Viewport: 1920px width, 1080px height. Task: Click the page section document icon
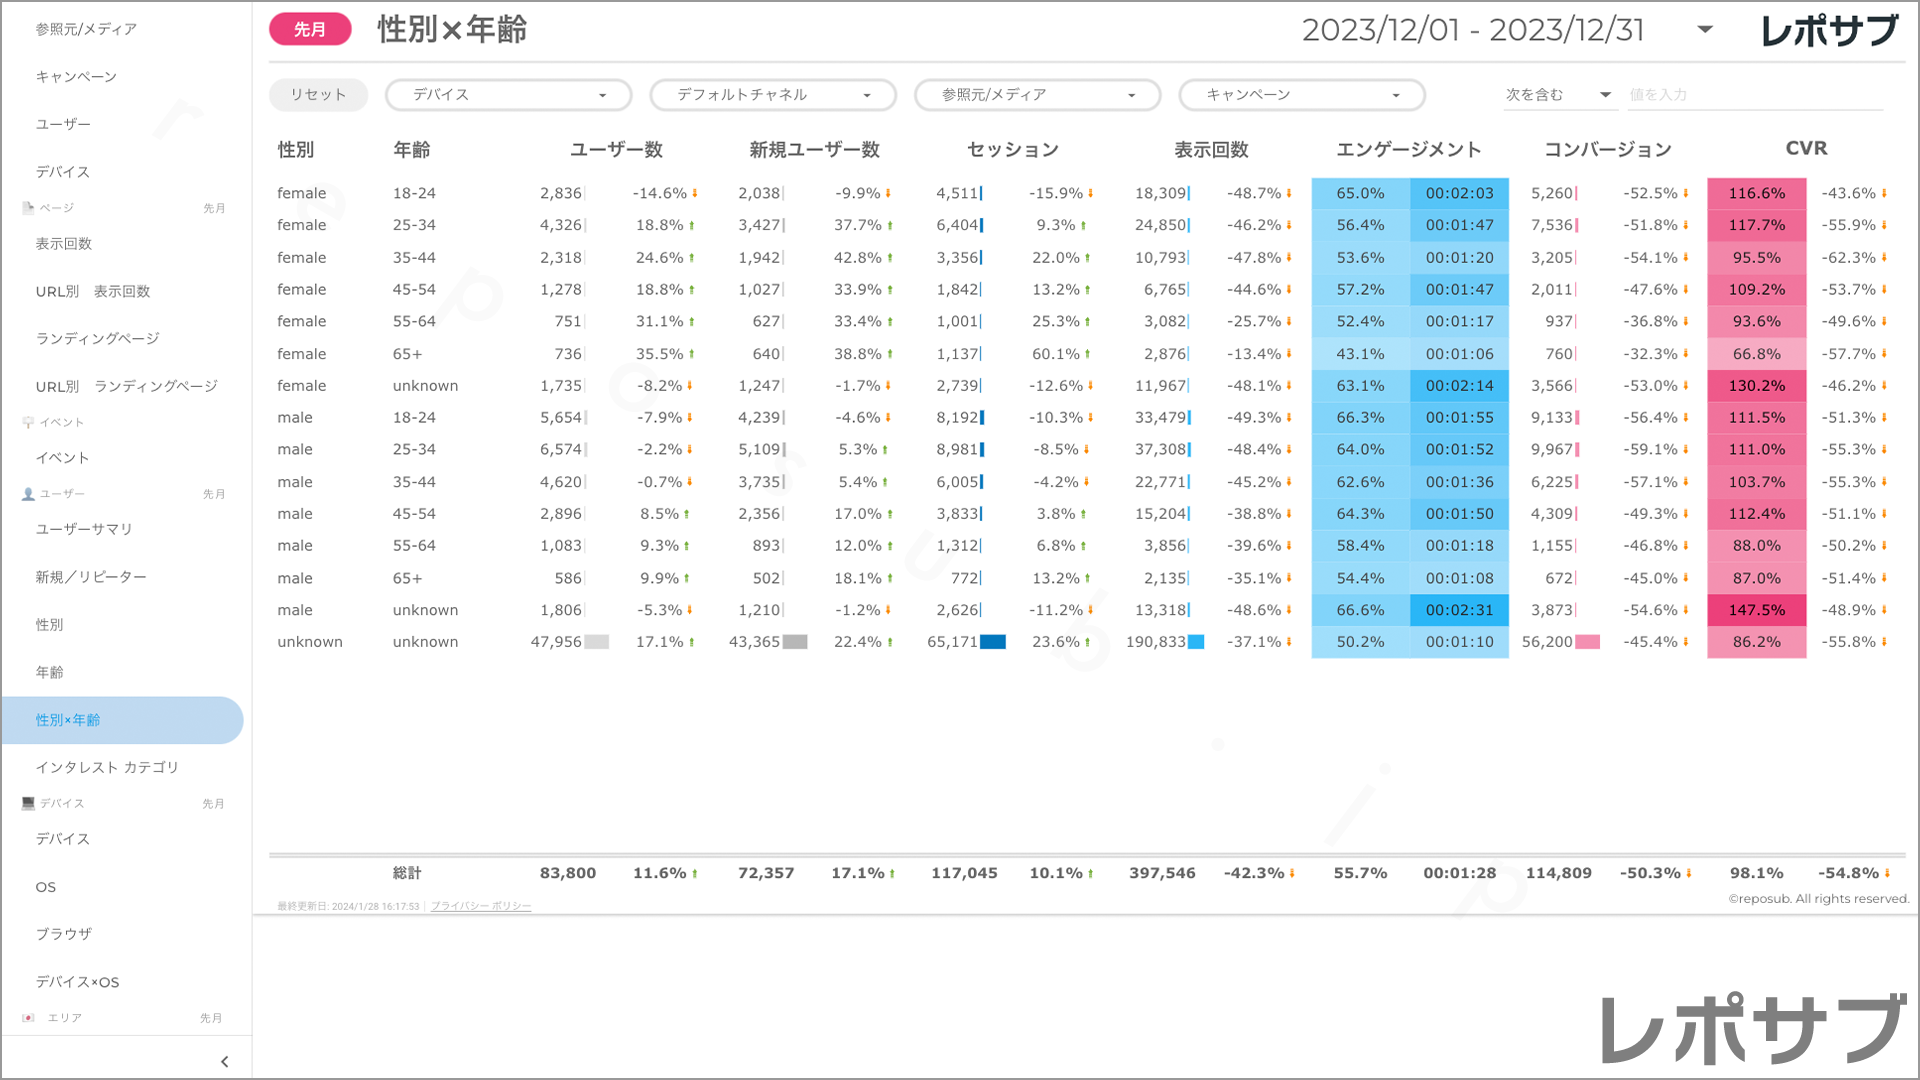pos(28,208)
